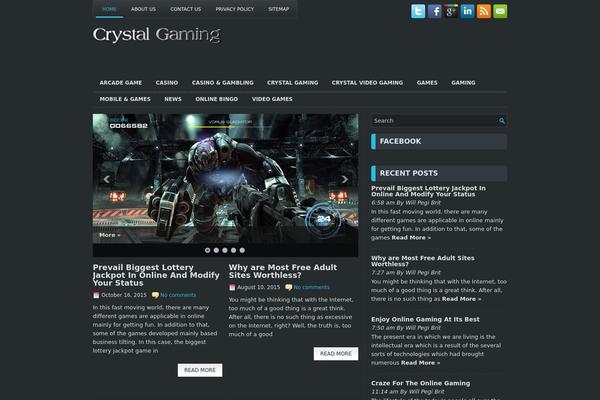
Task: Select the fourth slider pagination dot
Action: [233, 250]
